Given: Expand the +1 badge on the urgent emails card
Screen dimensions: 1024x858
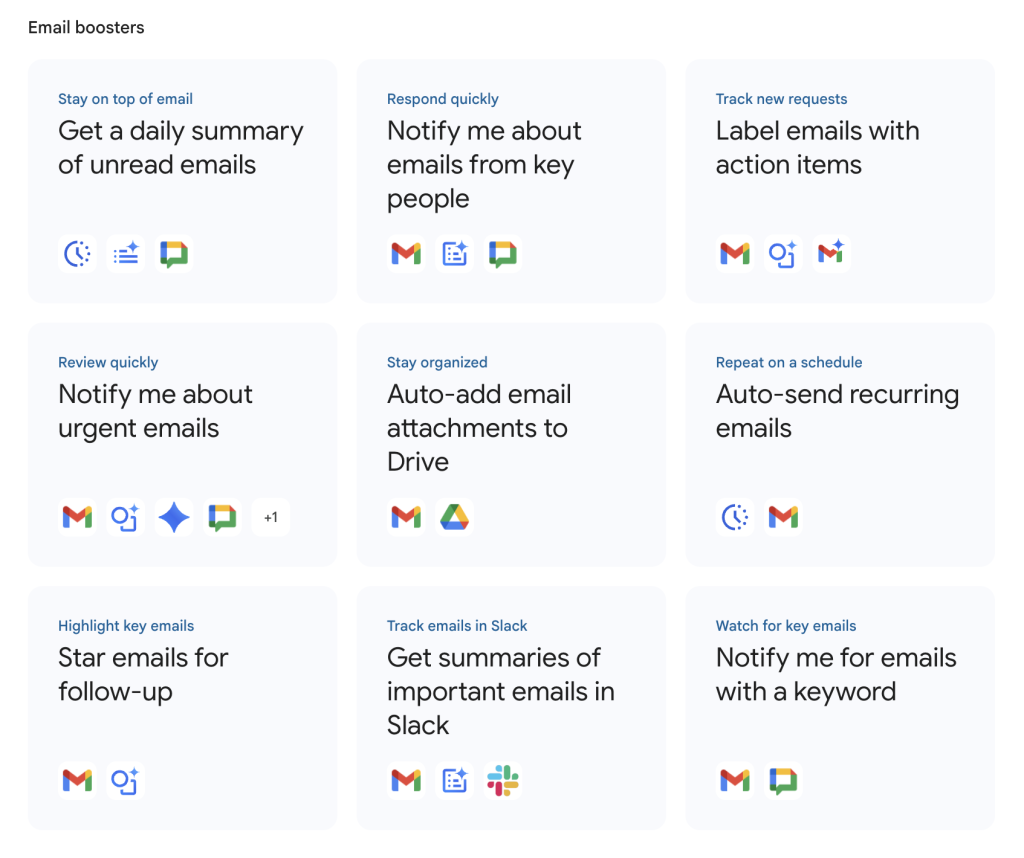Looking at the screenshot, I should pos(270,517).
